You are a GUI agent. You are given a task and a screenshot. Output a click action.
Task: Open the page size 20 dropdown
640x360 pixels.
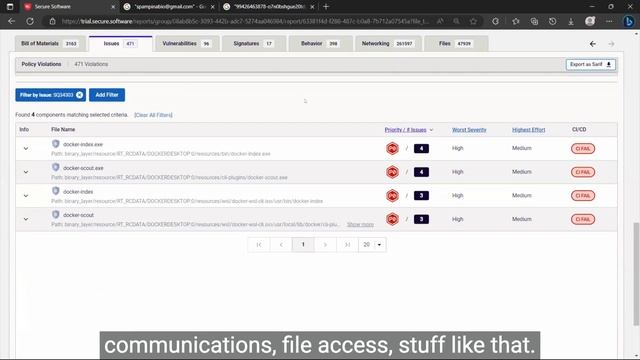tap(372, 244)
